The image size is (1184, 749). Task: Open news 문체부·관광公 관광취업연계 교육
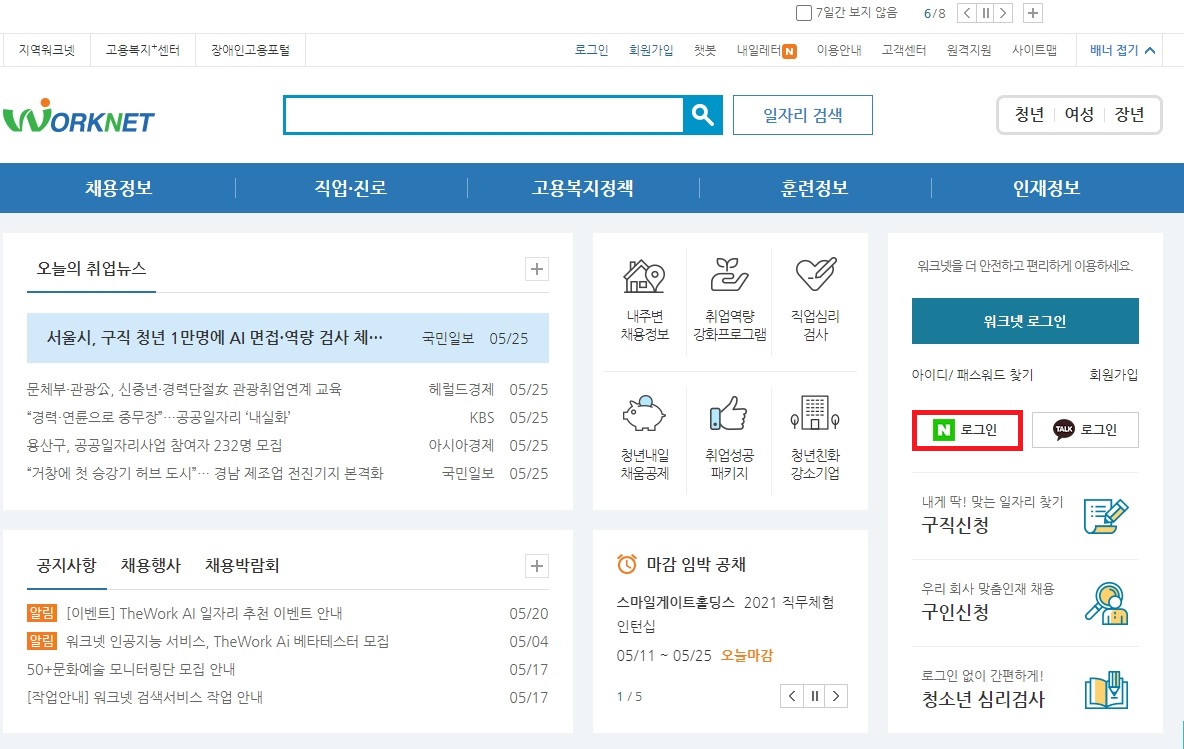tap(184, 390)
